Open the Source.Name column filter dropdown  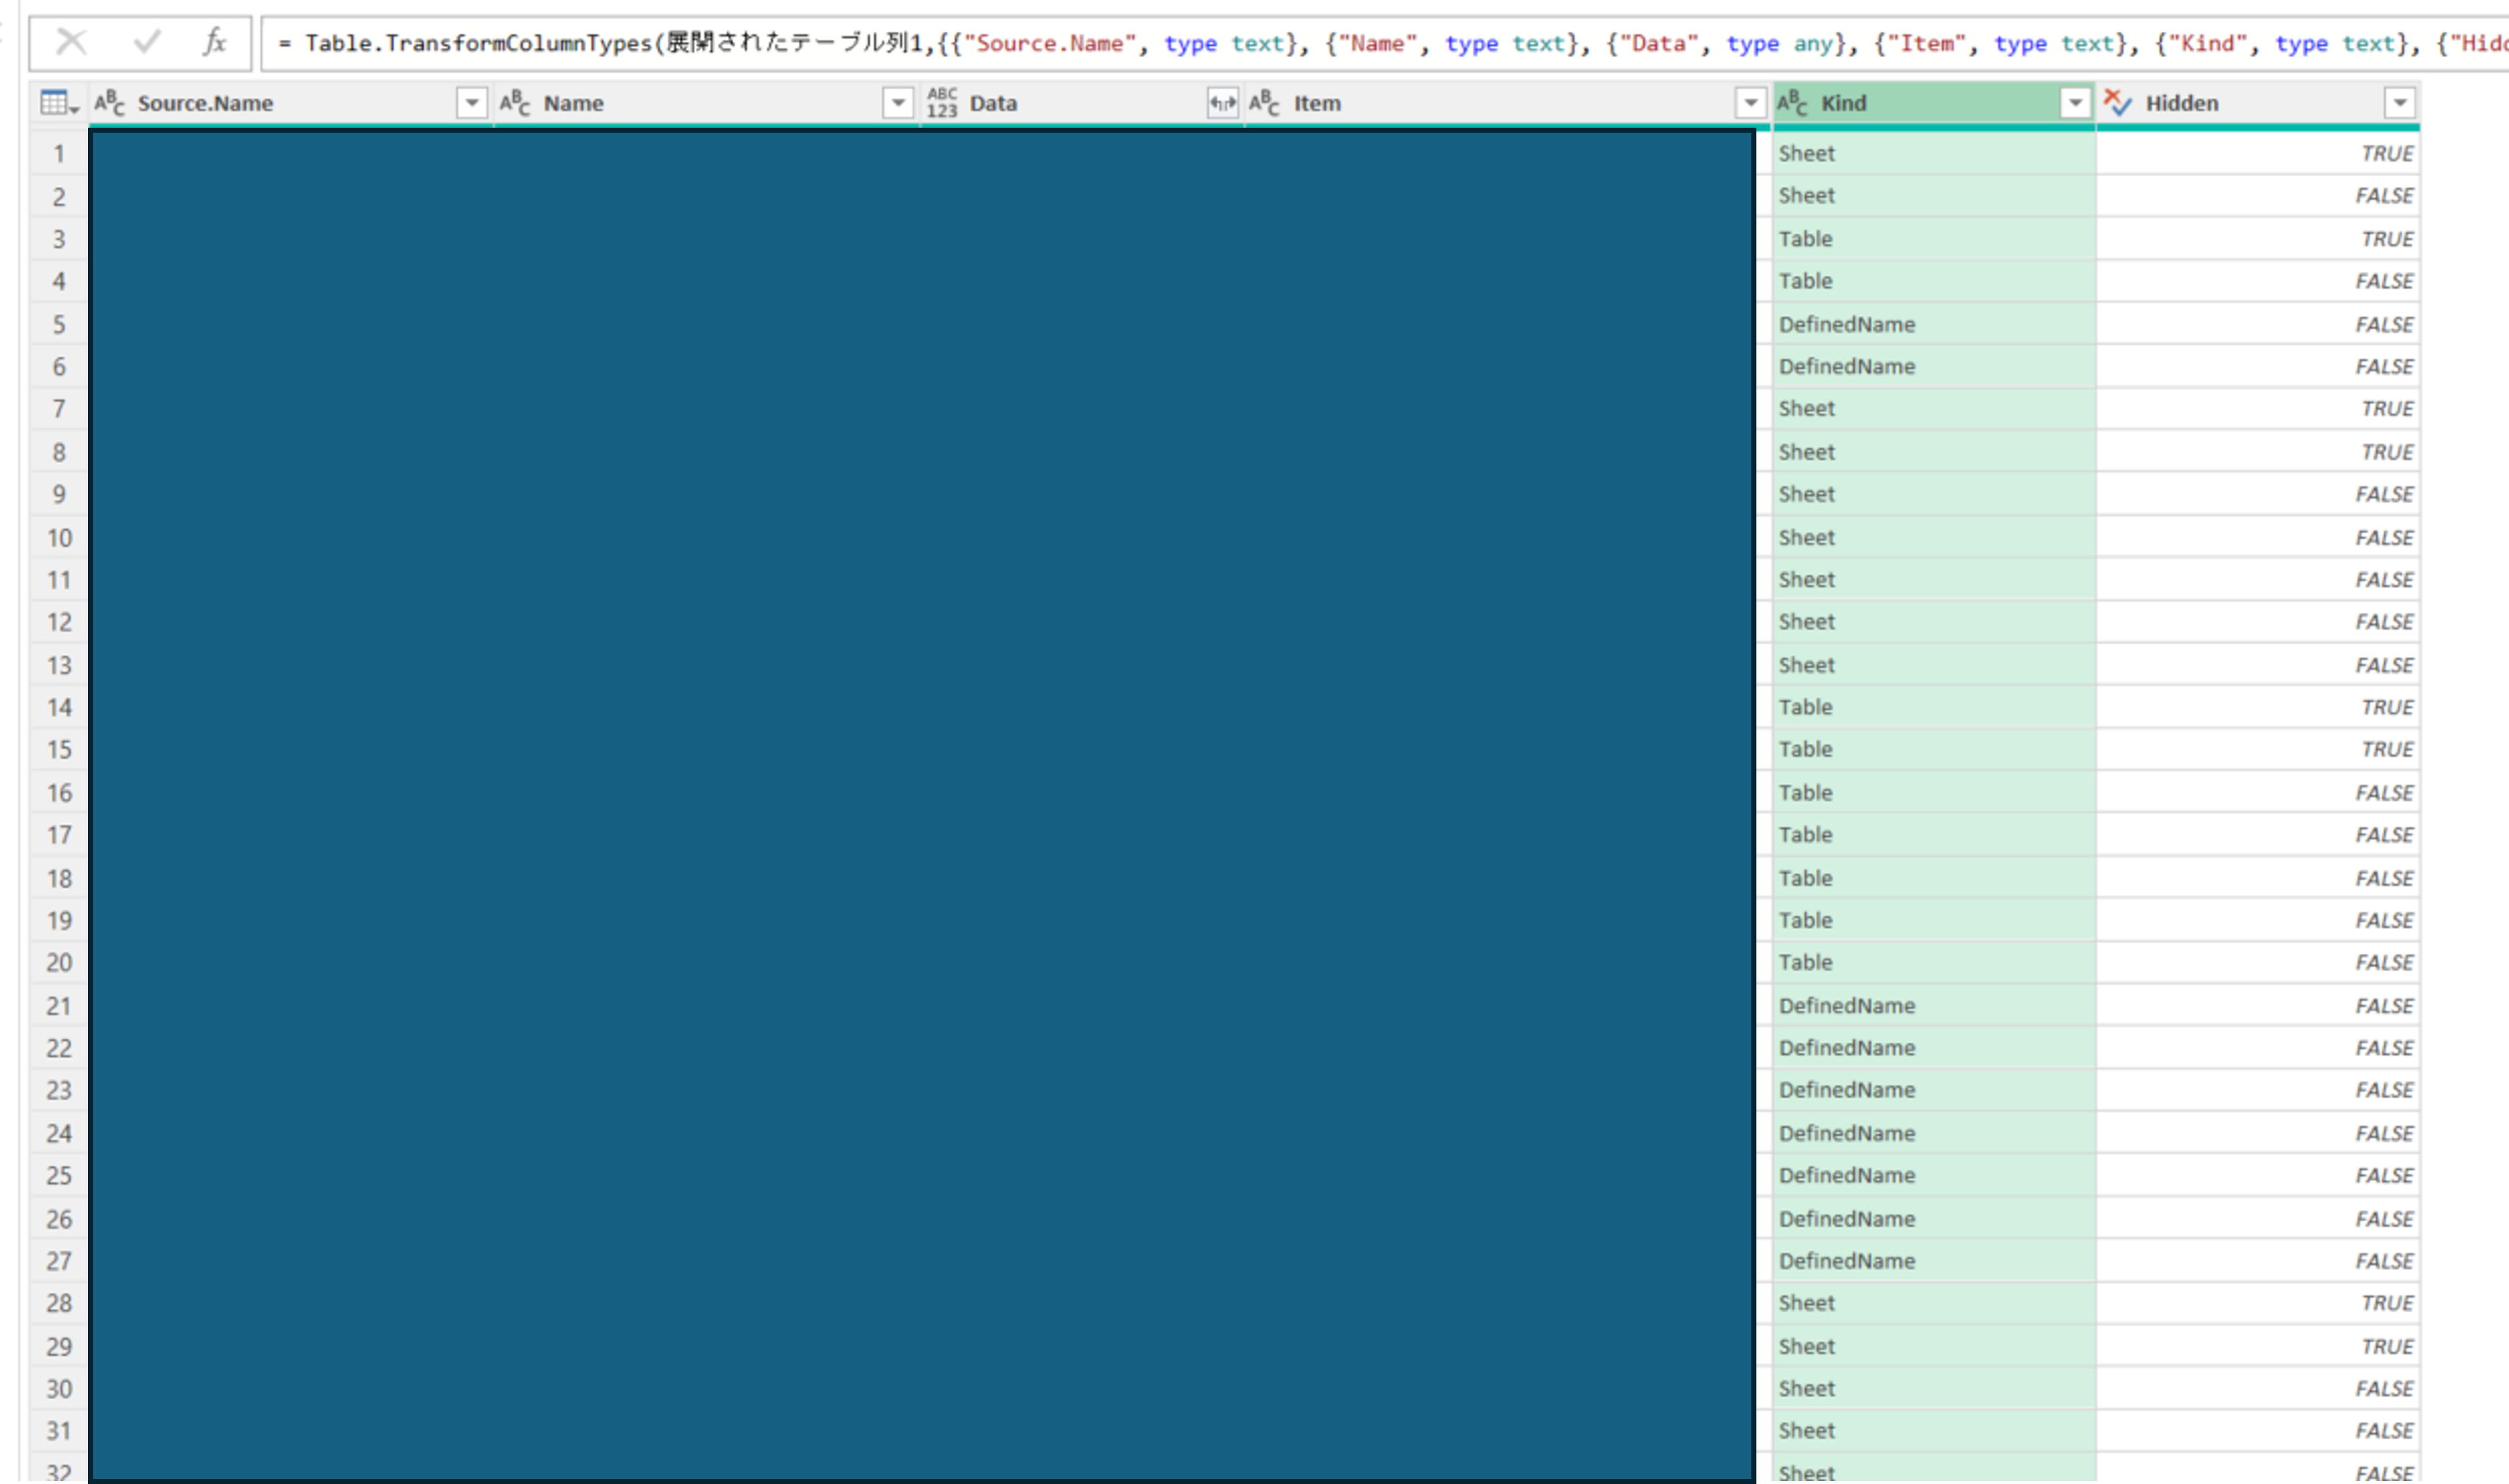471,103
